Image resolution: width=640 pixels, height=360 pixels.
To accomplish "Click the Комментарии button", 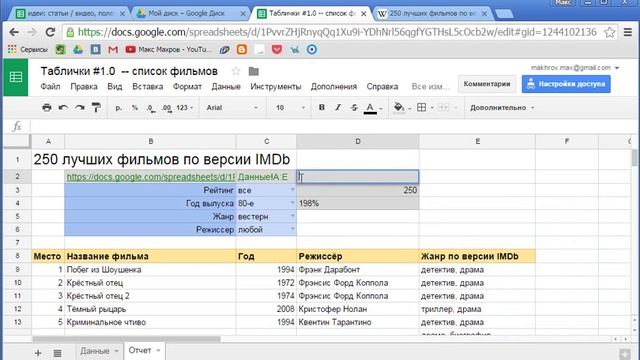I will click(x=487, y=84).
